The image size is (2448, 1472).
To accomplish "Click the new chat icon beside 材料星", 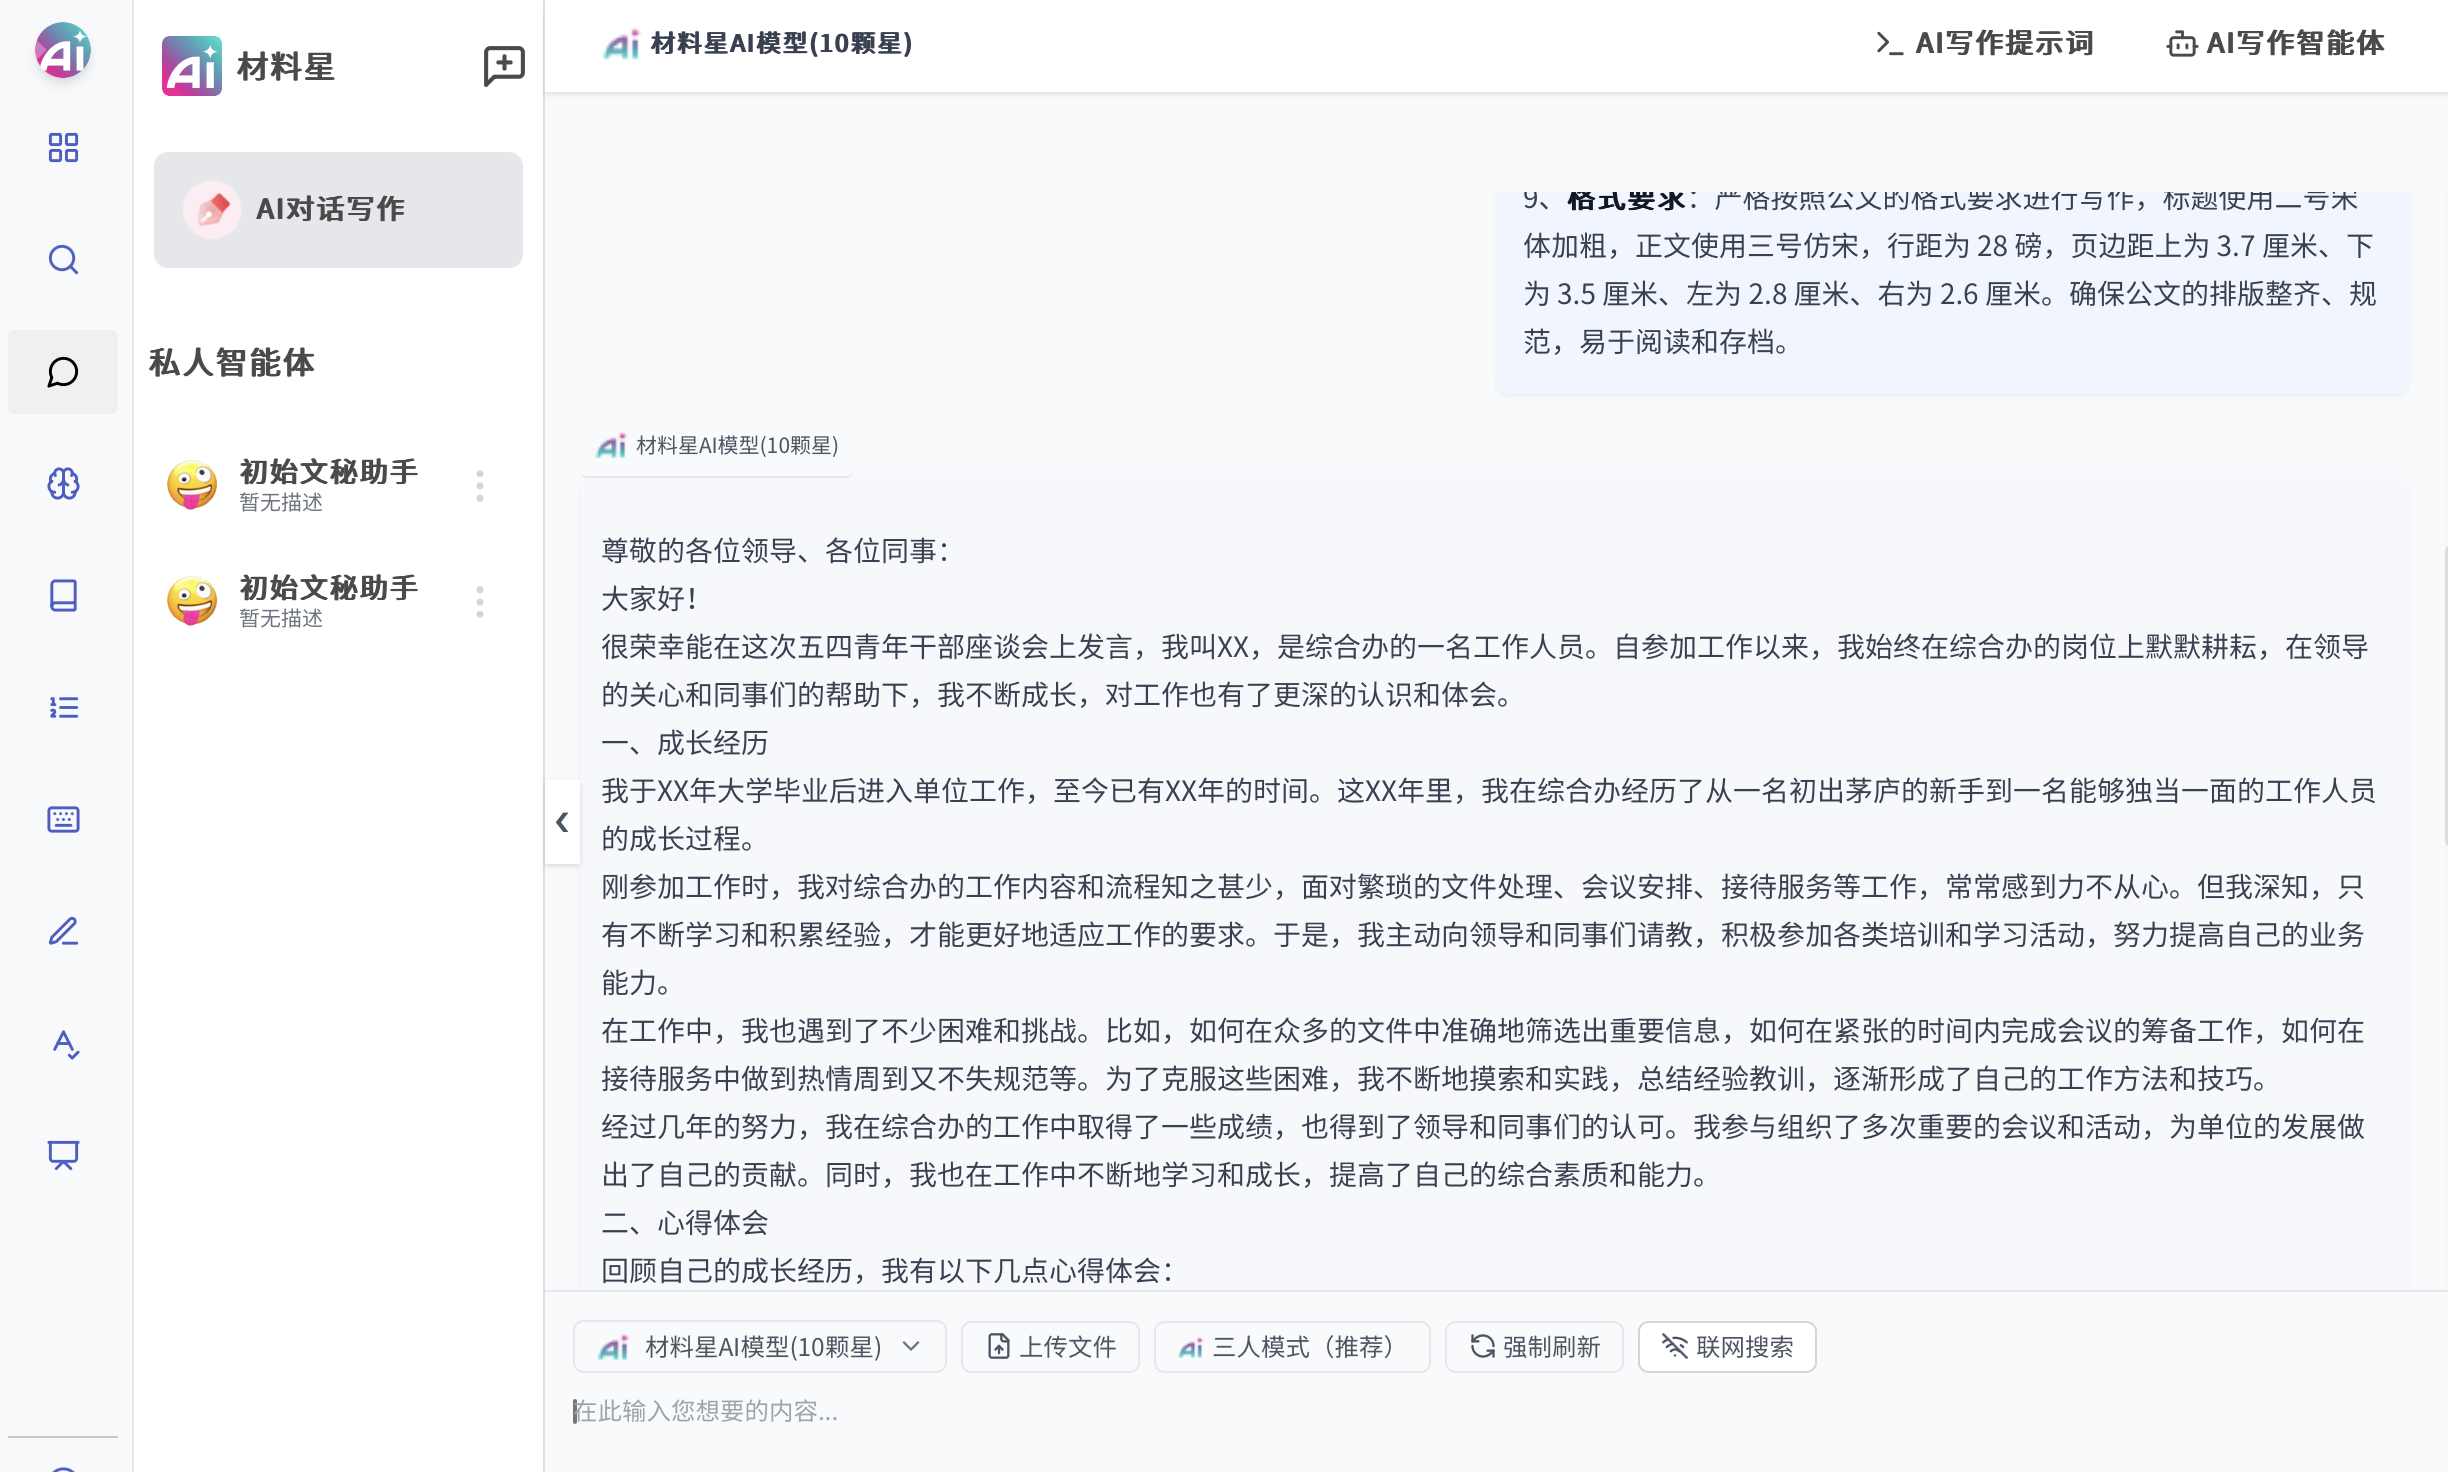I will coord(504,66).
